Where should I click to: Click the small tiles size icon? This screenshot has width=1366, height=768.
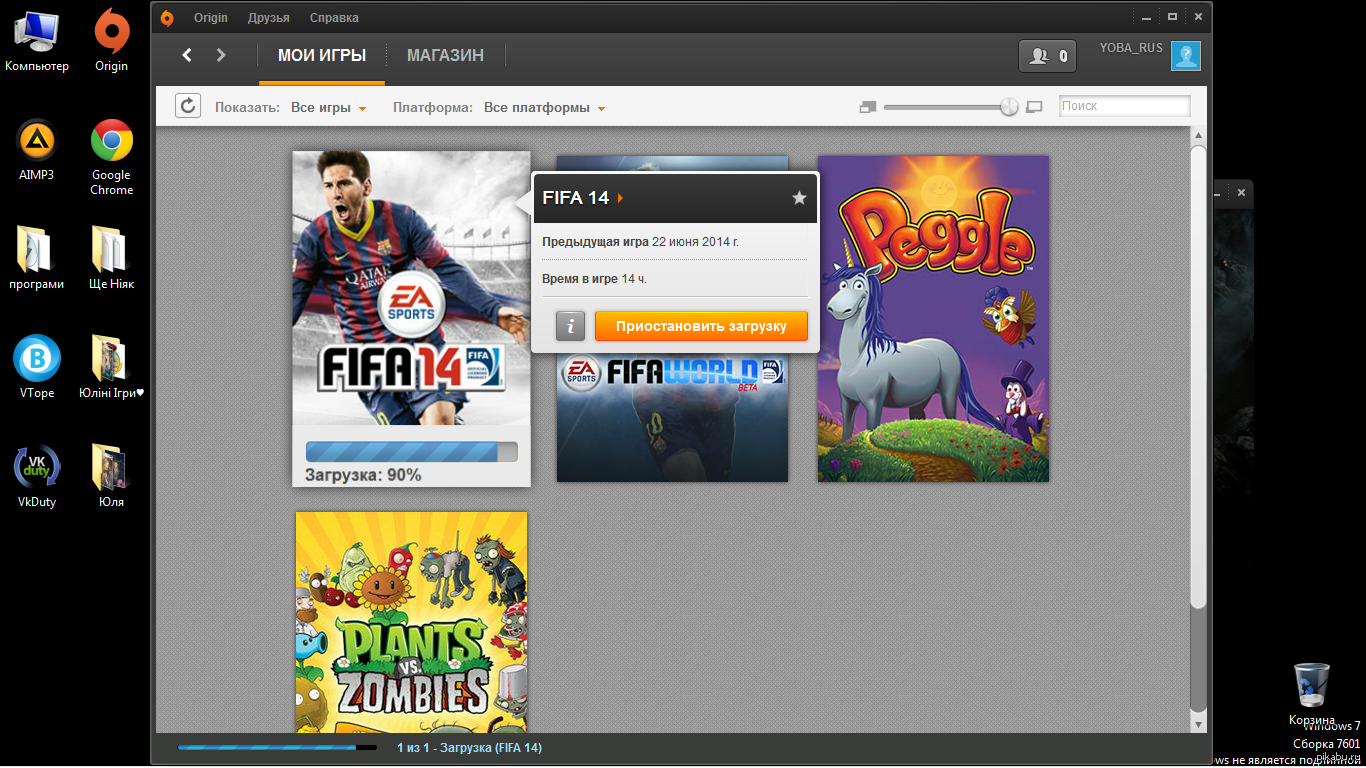click(x=868, y=107)
